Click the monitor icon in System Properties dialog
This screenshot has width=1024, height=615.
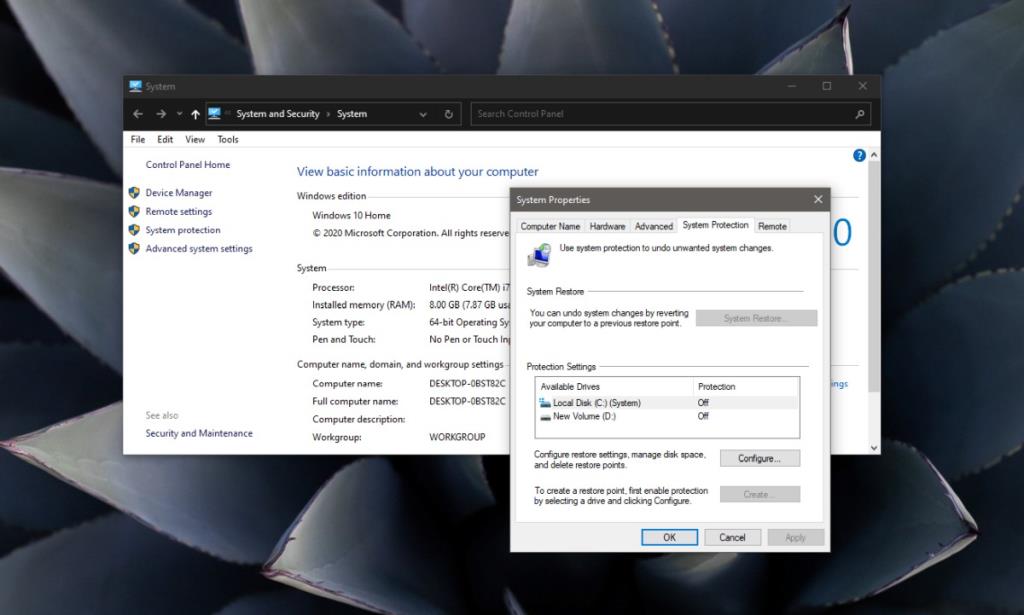click(x=540, y=255)
